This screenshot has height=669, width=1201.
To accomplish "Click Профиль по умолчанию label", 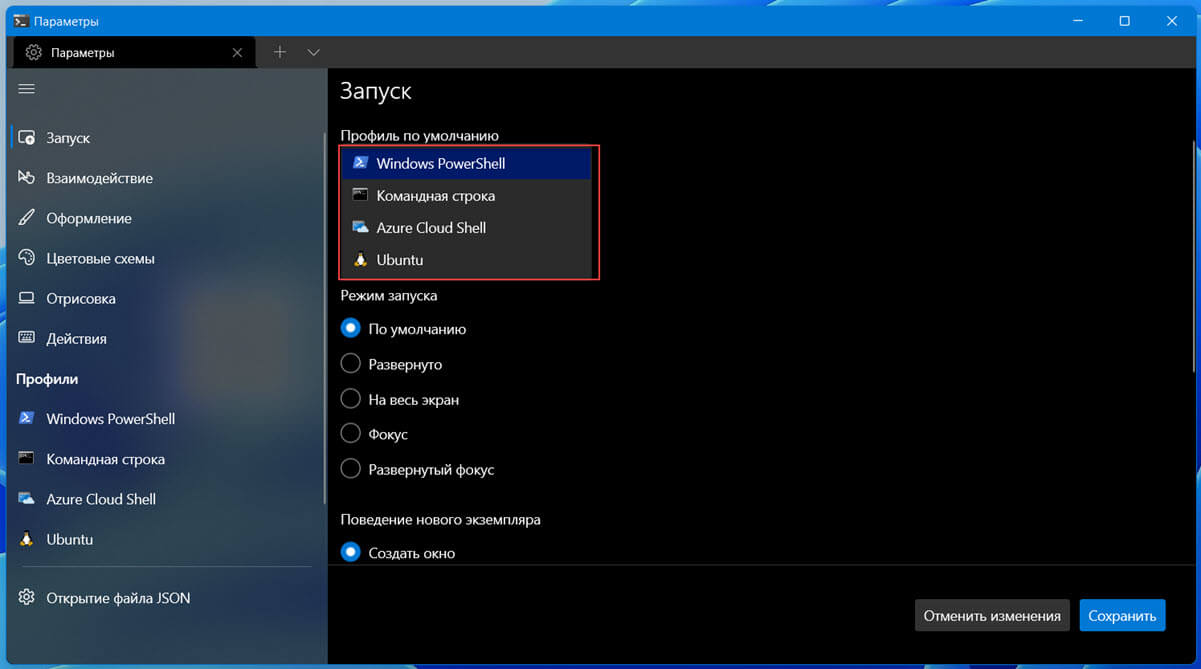I will click(419, 135).
